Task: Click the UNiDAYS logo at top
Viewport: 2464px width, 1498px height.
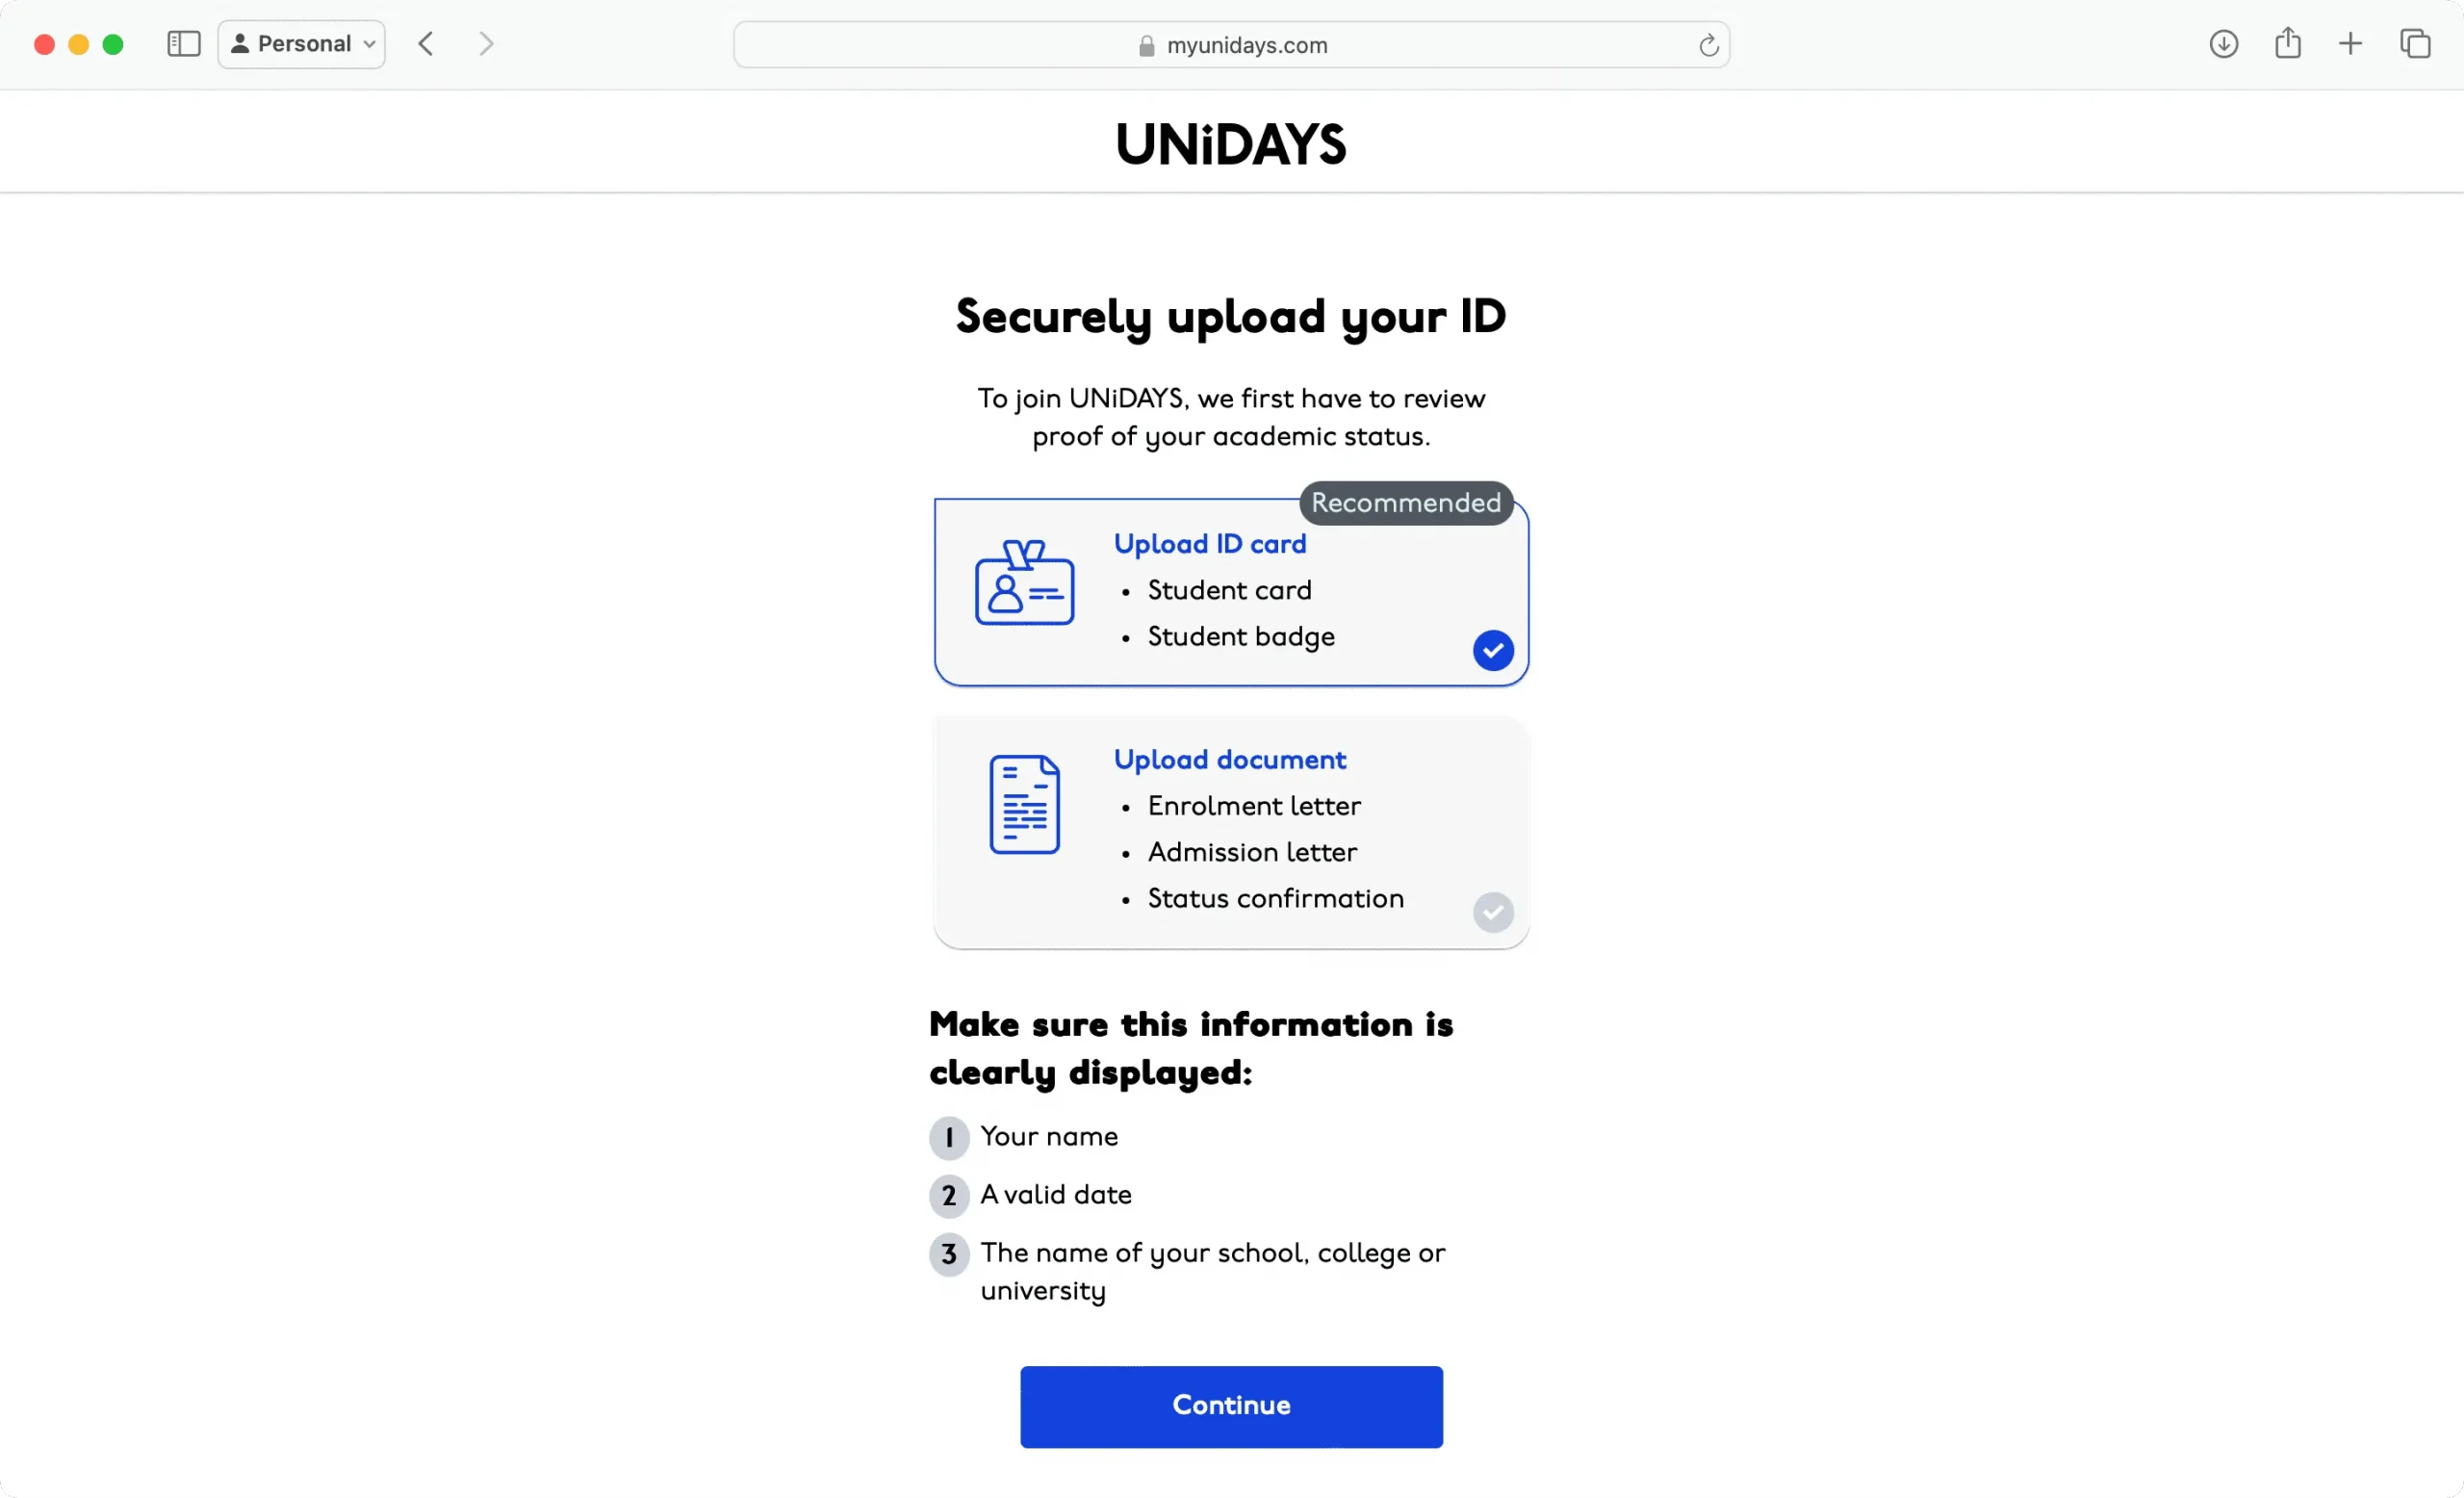Action: coord(1232,141)
